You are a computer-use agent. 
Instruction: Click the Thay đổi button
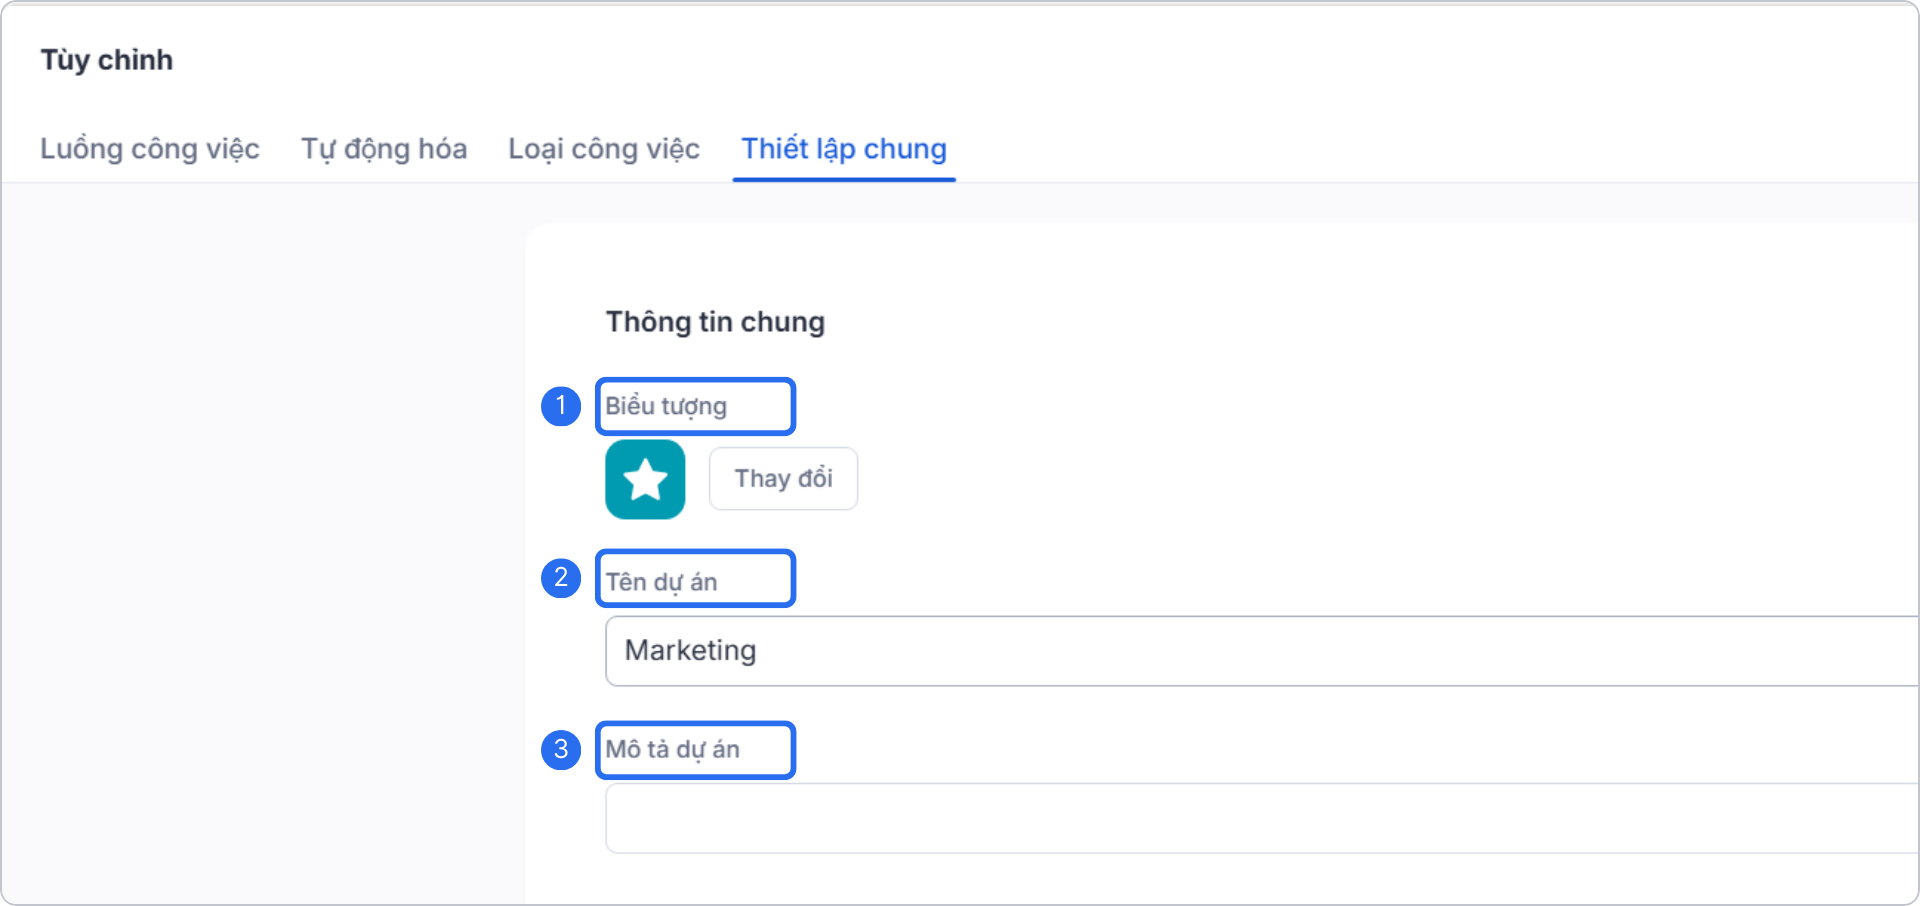(783, 479)
